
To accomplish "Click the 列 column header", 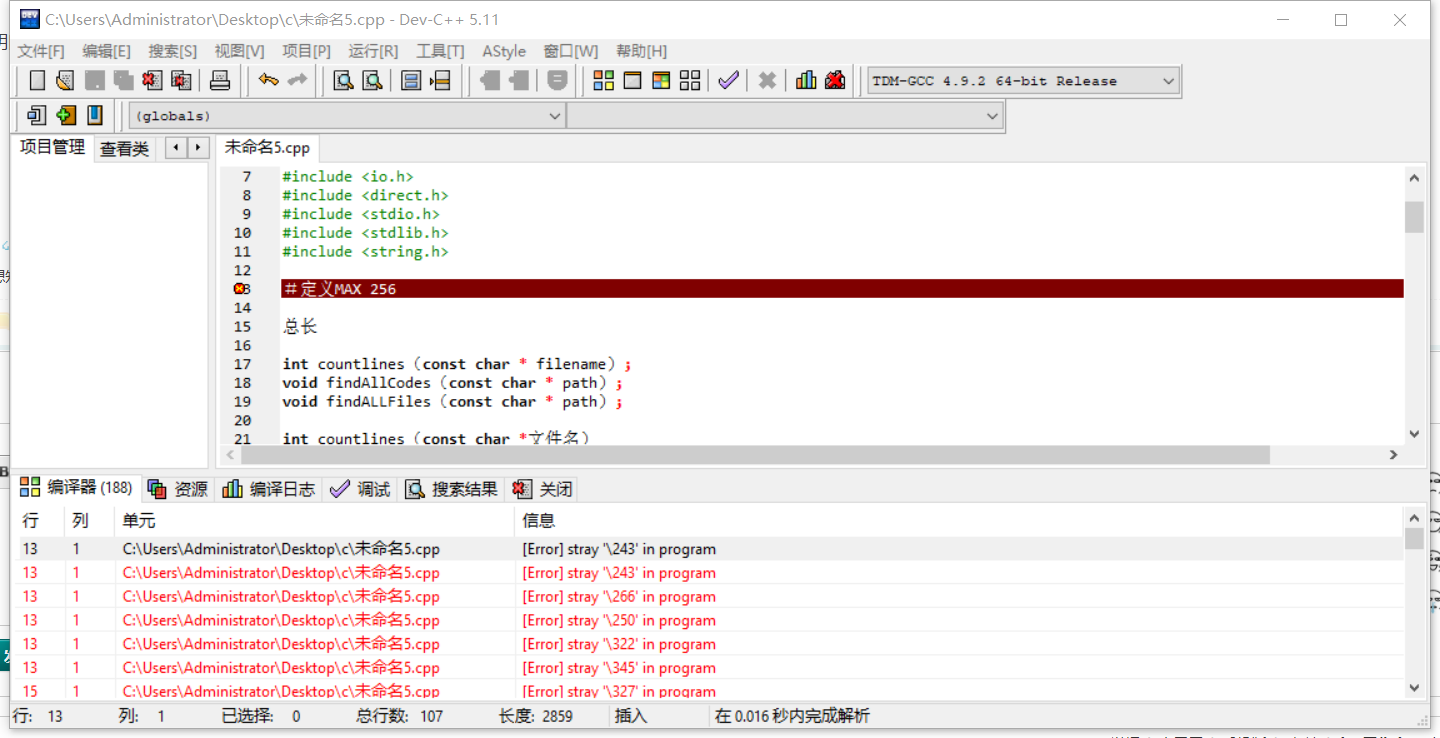I will click(90, 520).
